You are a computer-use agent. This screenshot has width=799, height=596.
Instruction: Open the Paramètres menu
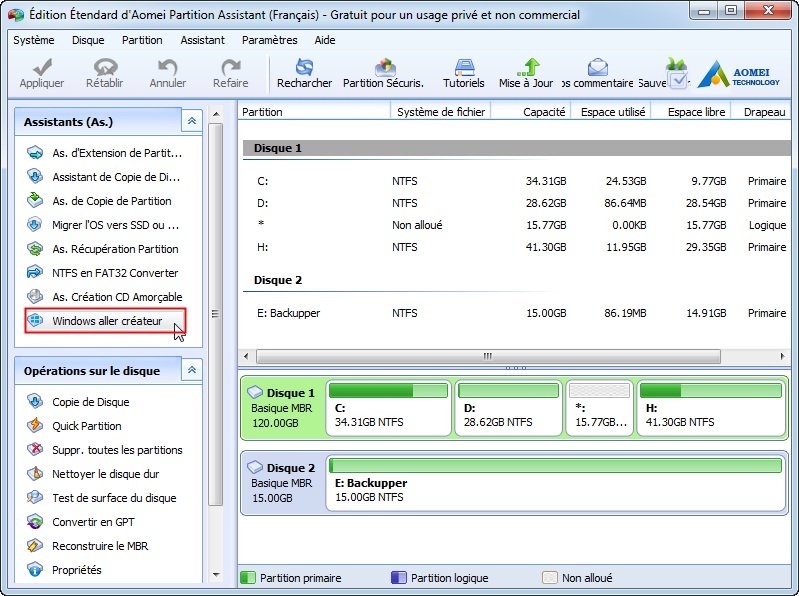pyautogui.click(x=270, y=40)
